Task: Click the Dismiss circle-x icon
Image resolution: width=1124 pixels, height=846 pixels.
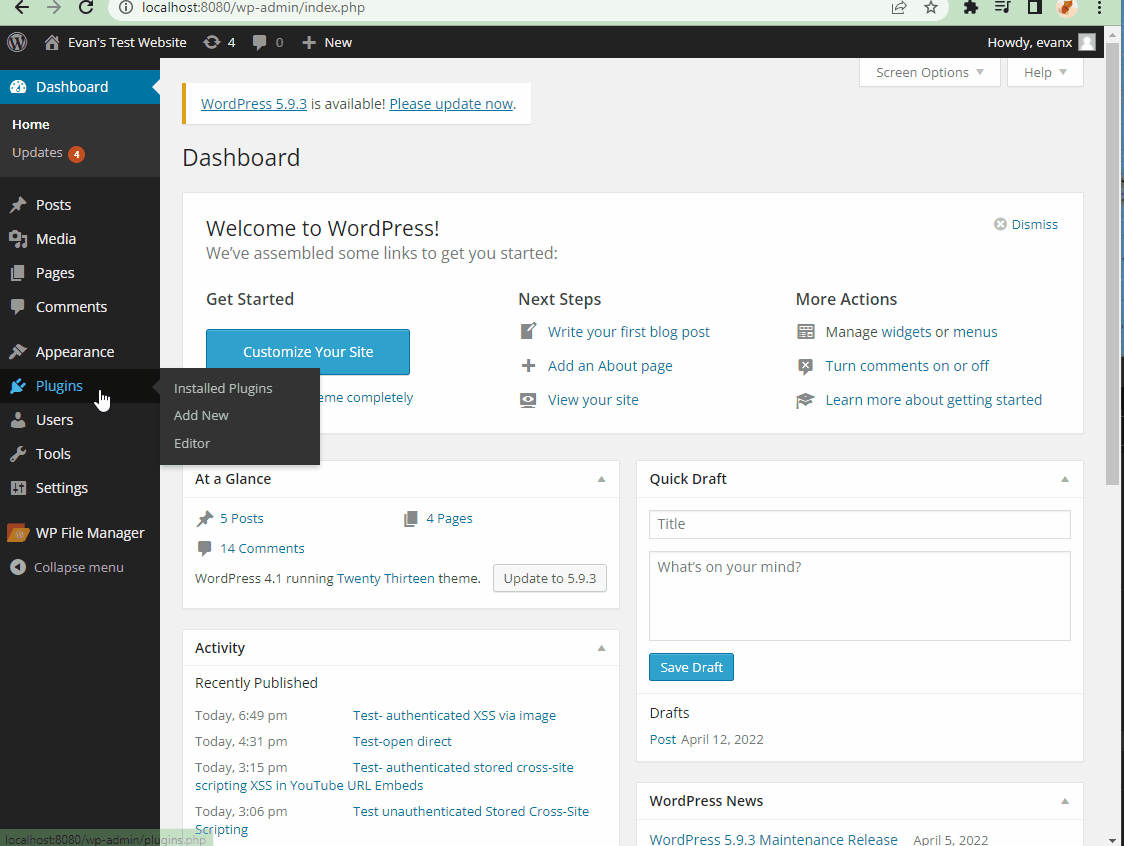Action: 1000,224
